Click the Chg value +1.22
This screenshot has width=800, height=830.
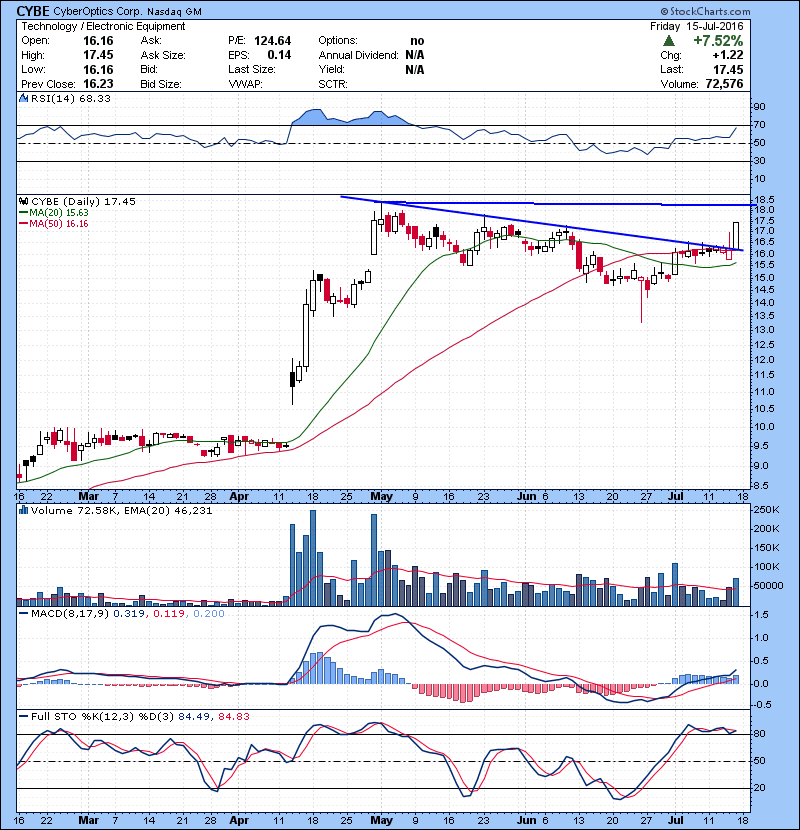tap(727, 55)
